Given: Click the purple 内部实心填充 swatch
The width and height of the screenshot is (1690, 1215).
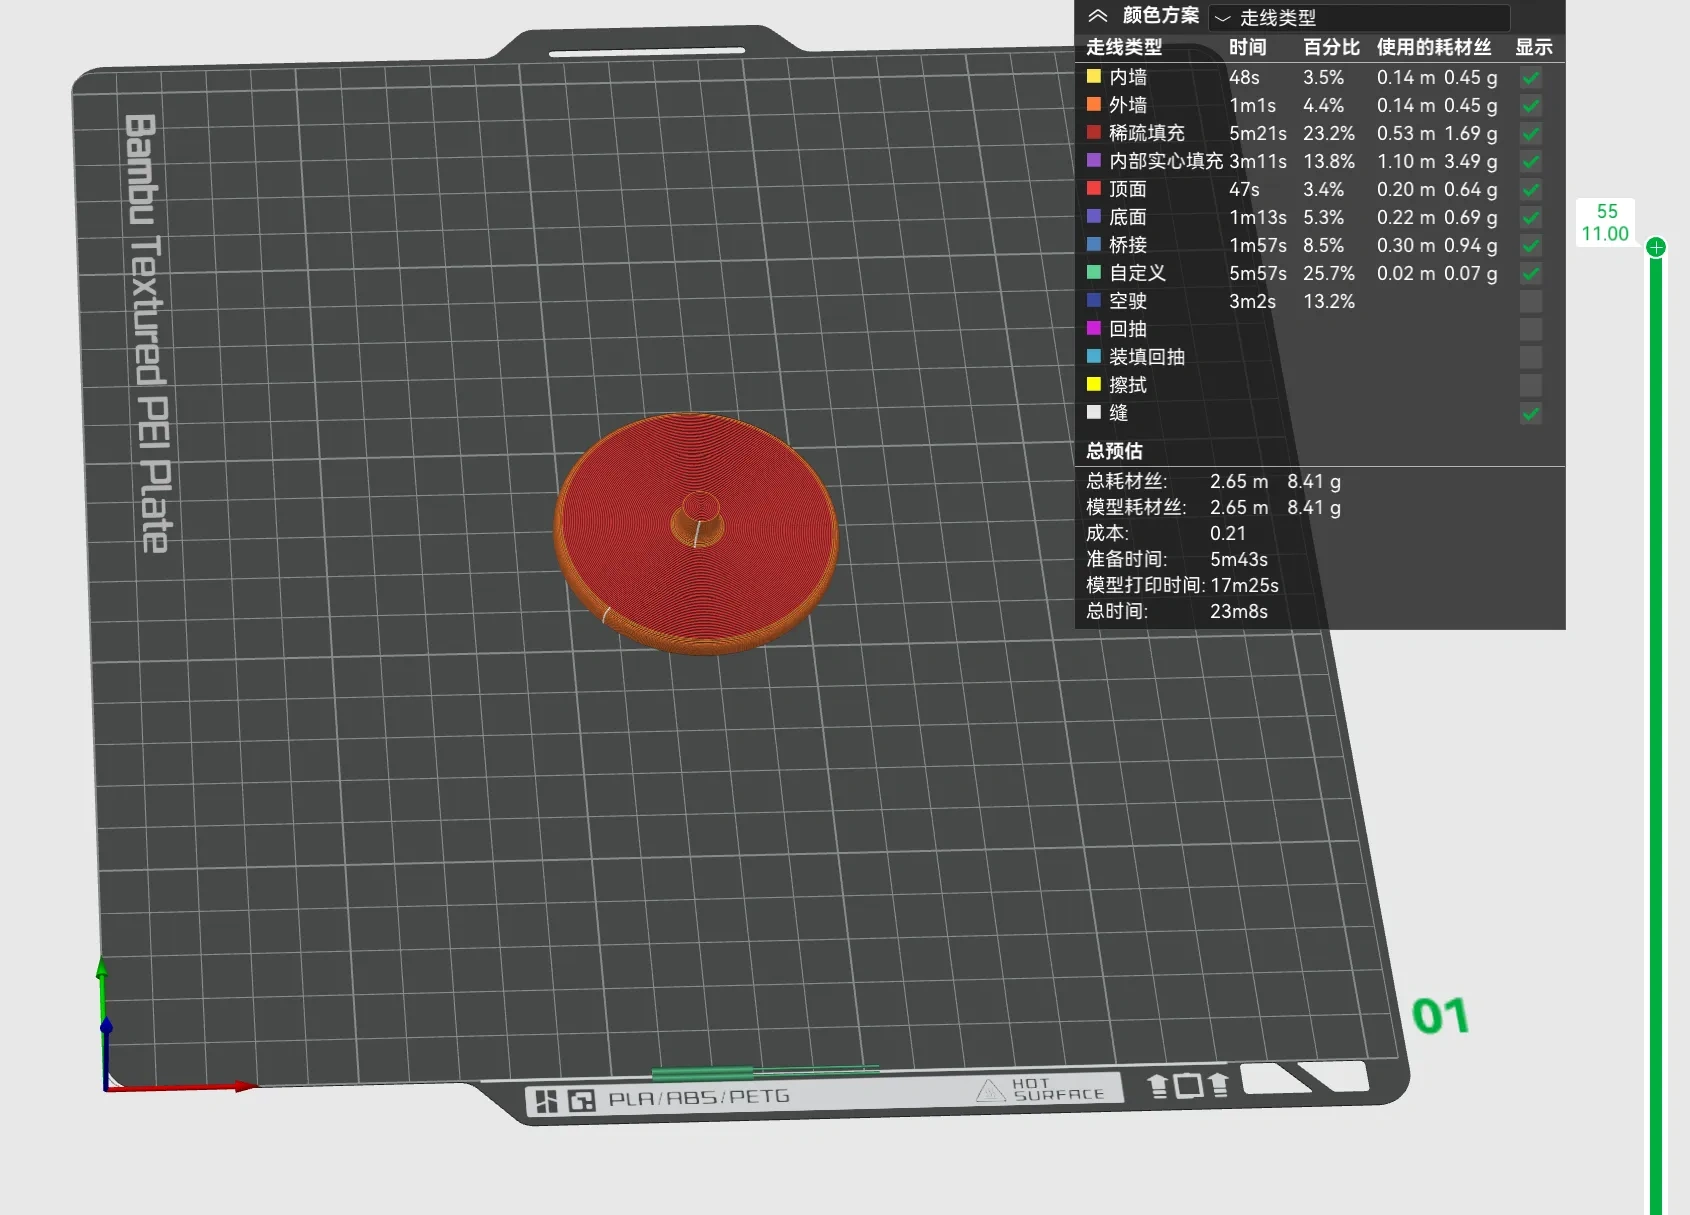Looking at the screenshot, I should click(x=1094, y=160).
